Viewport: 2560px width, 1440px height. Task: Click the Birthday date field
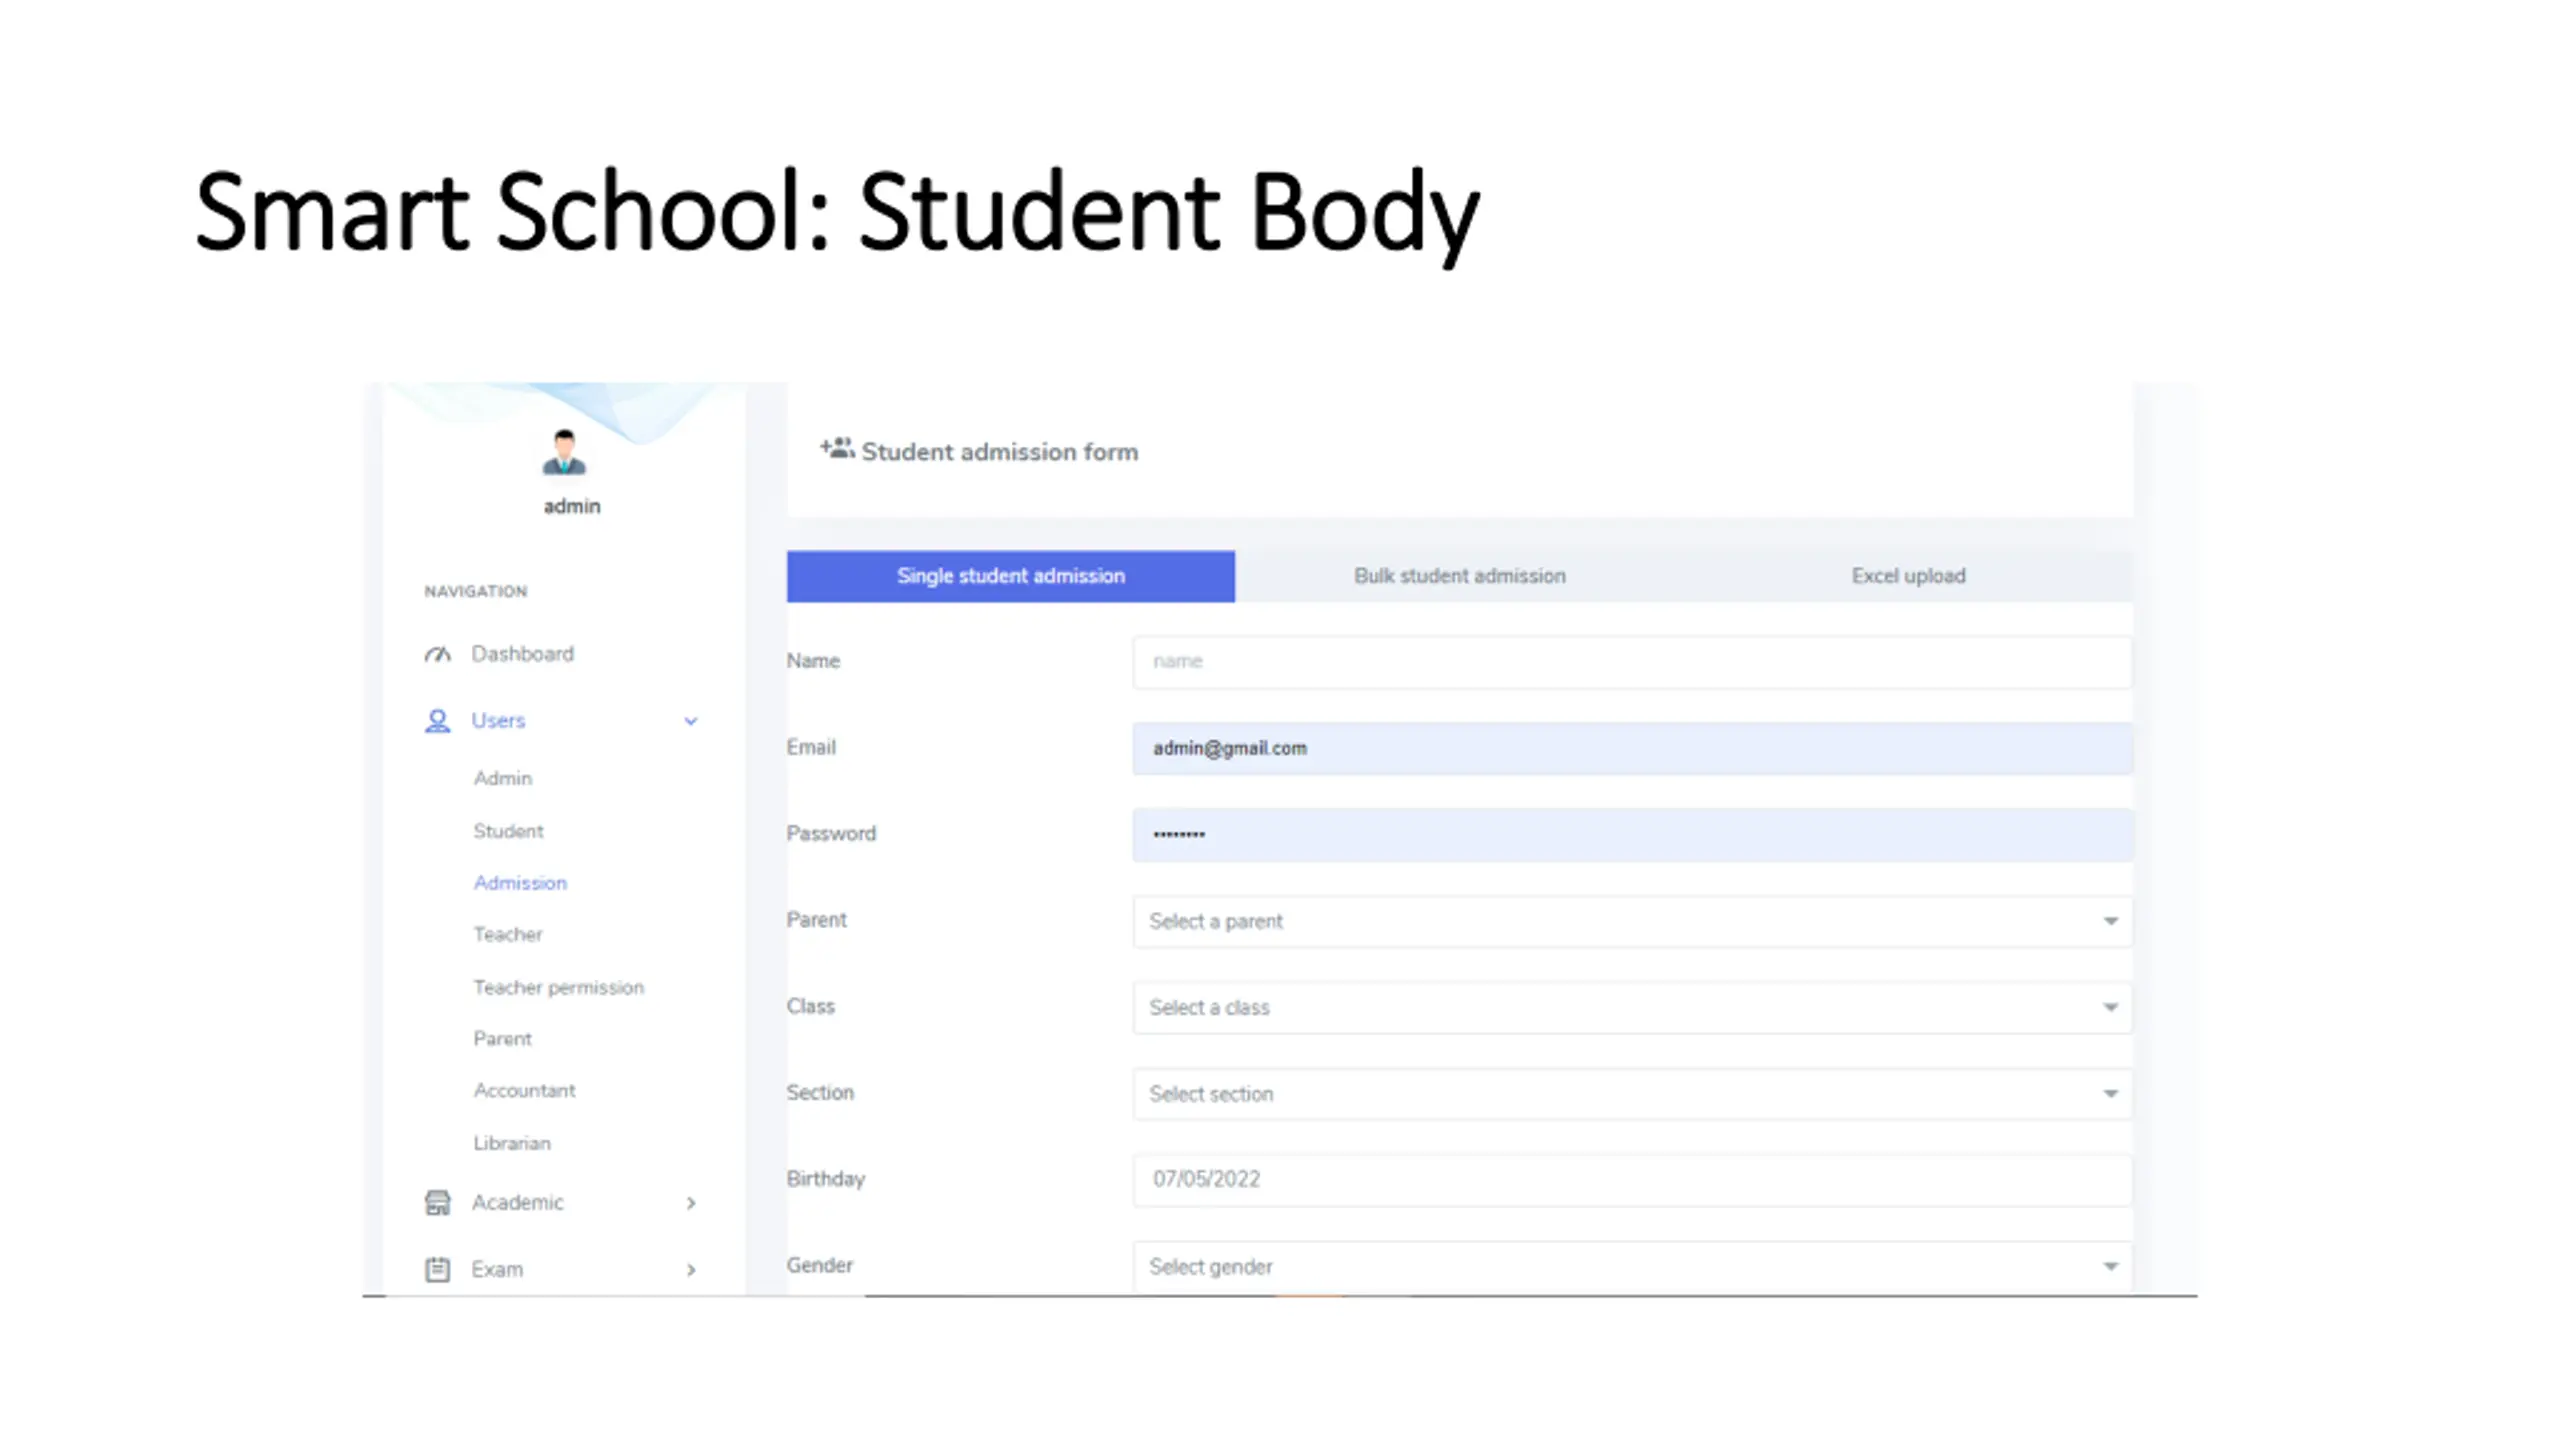[1631, 1179]
